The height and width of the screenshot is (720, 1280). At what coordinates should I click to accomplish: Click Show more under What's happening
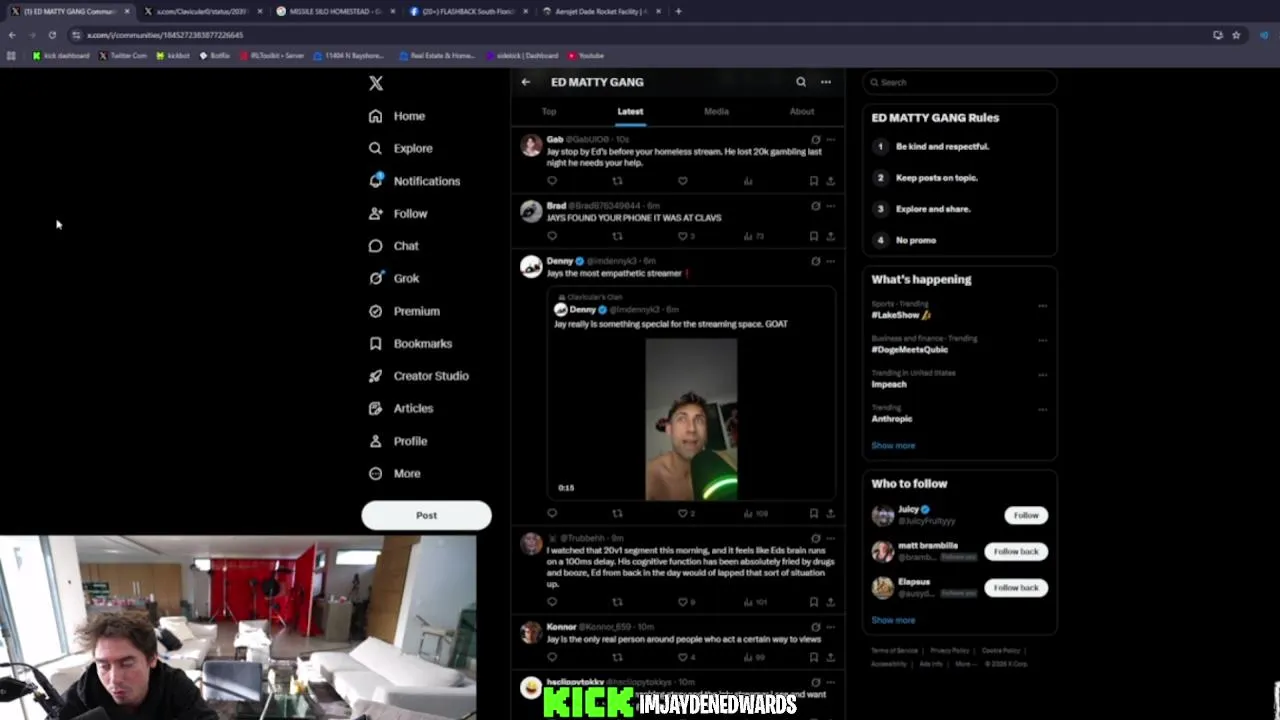(x=893, y=445)
